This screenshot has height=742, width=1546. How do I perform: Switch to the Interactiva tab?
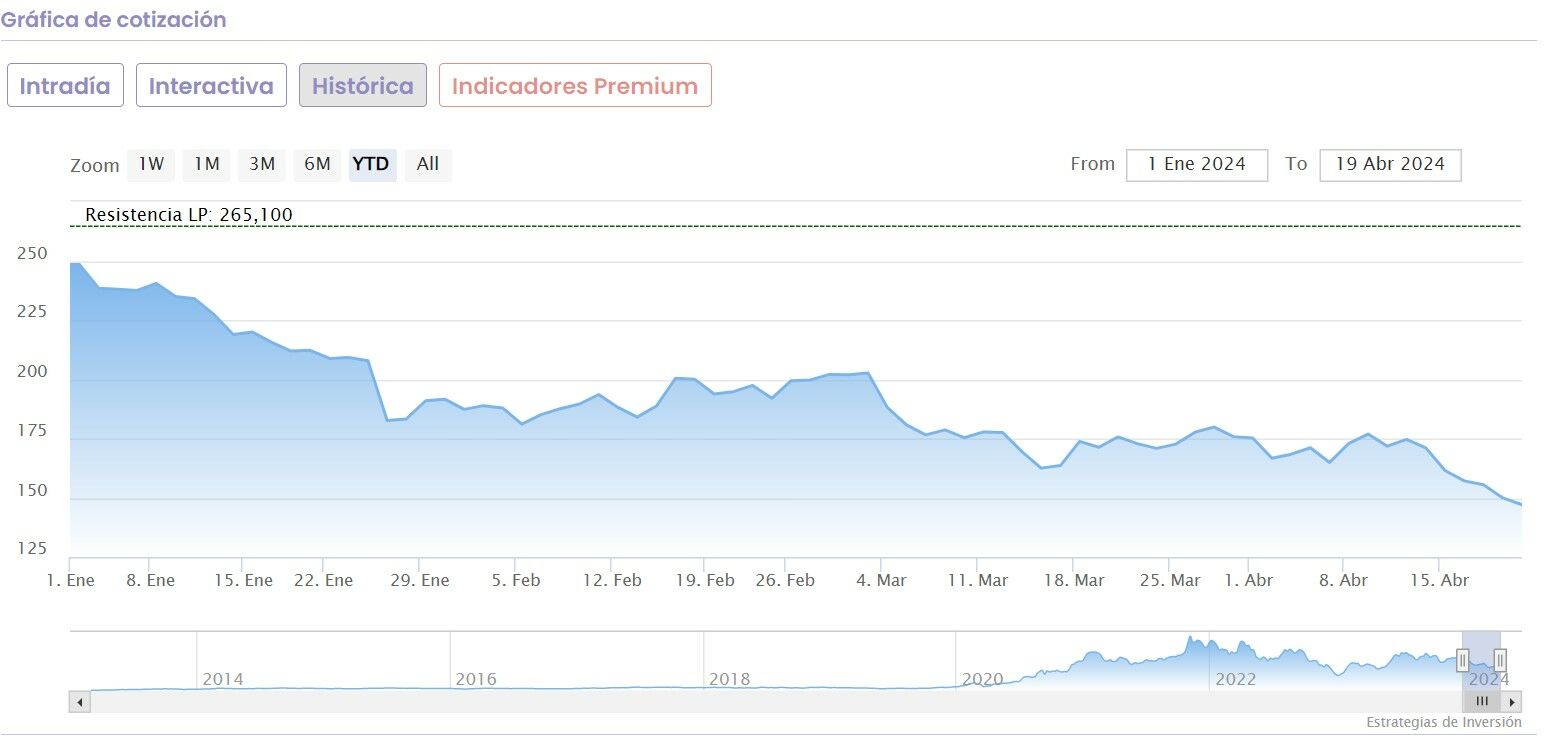click(211, 86)
